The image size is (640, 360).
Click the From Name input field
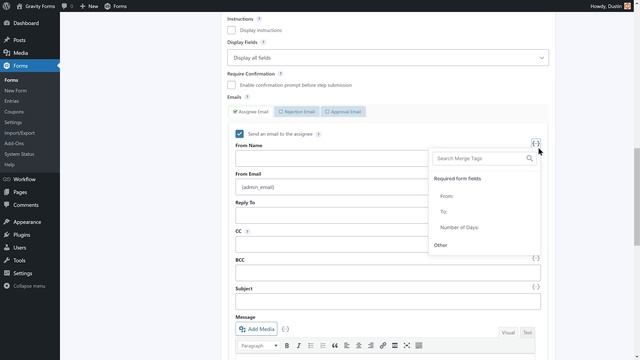tap(331, 158)
